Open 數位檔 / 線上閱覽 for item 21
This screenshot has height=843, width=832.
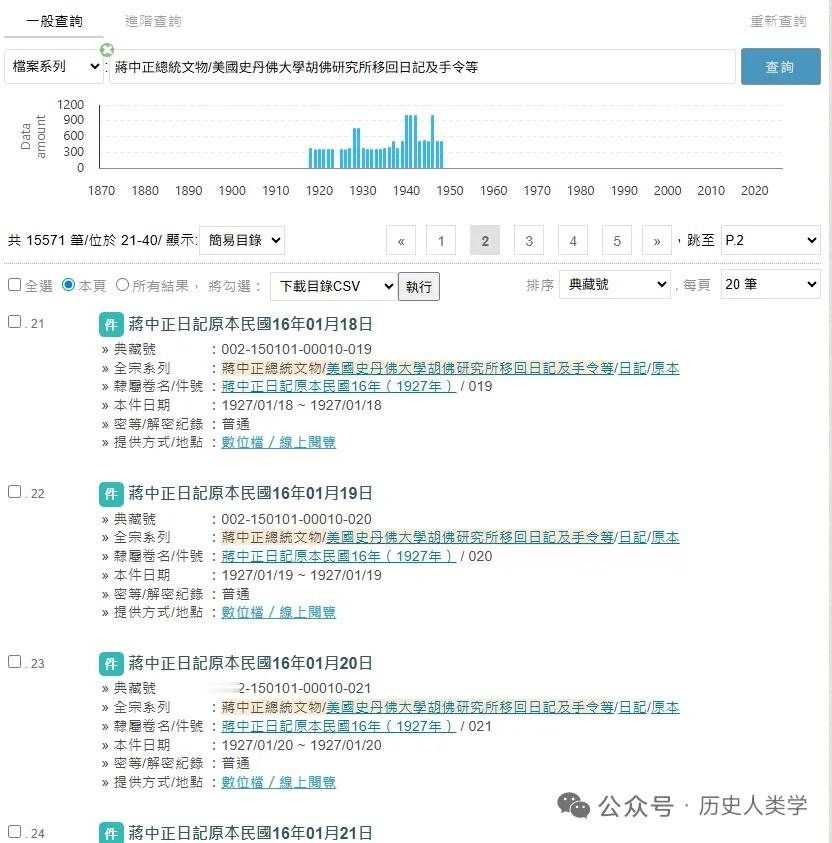(278, 442)
